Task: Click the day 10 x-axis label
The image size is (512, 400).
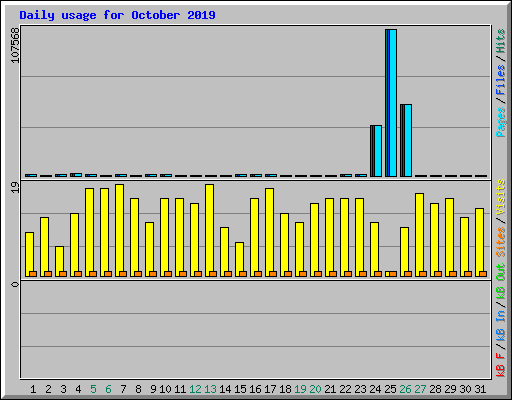Action: pos(165,389)
